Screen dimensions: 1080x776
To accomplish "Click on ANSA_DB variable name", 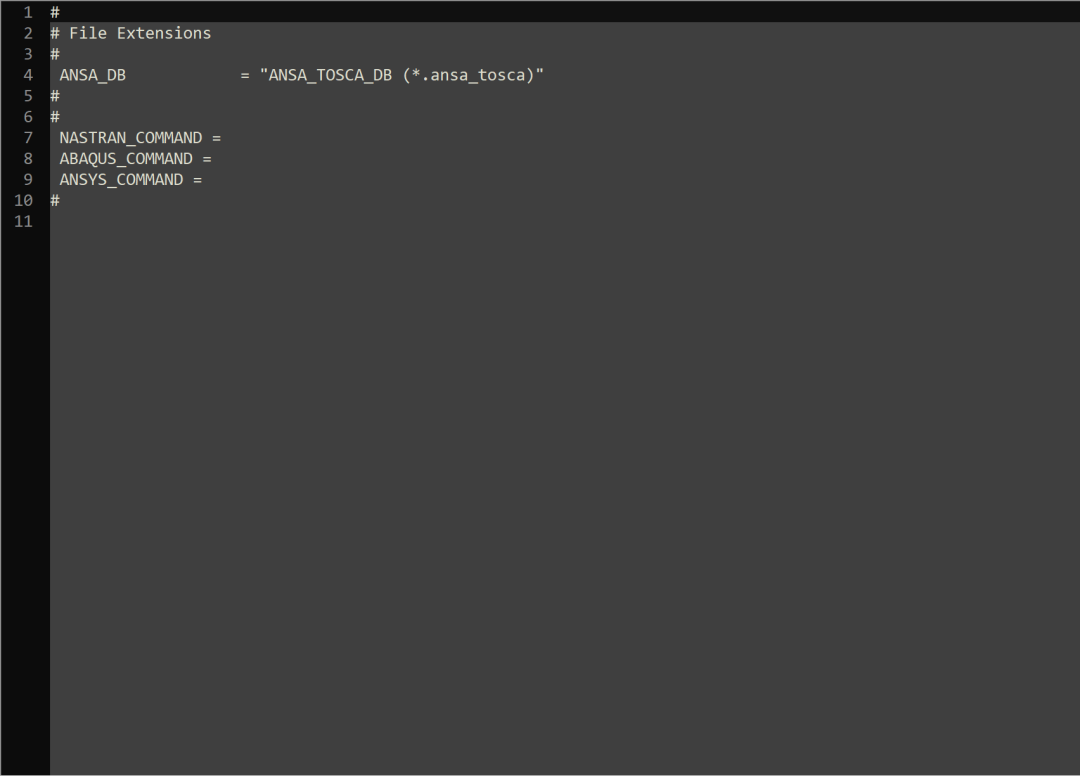I will click(x=92, y=75).
